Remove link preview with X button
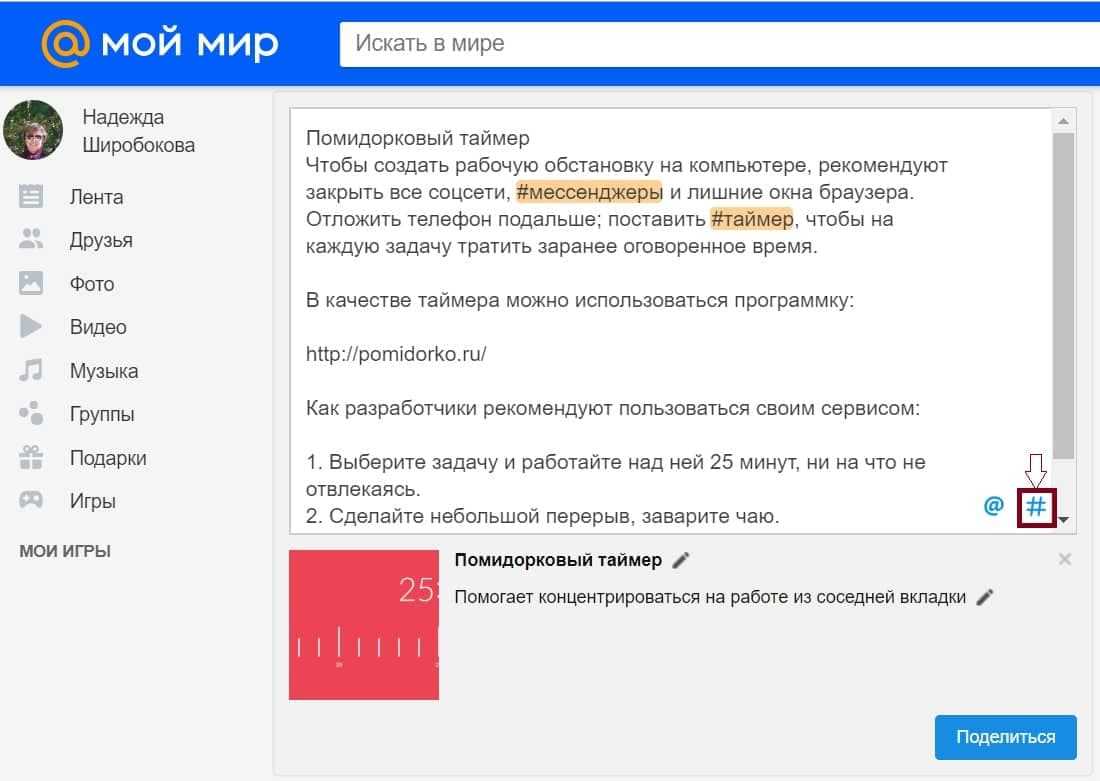This screenshot has width=1100, height=781. (1065, 560)
